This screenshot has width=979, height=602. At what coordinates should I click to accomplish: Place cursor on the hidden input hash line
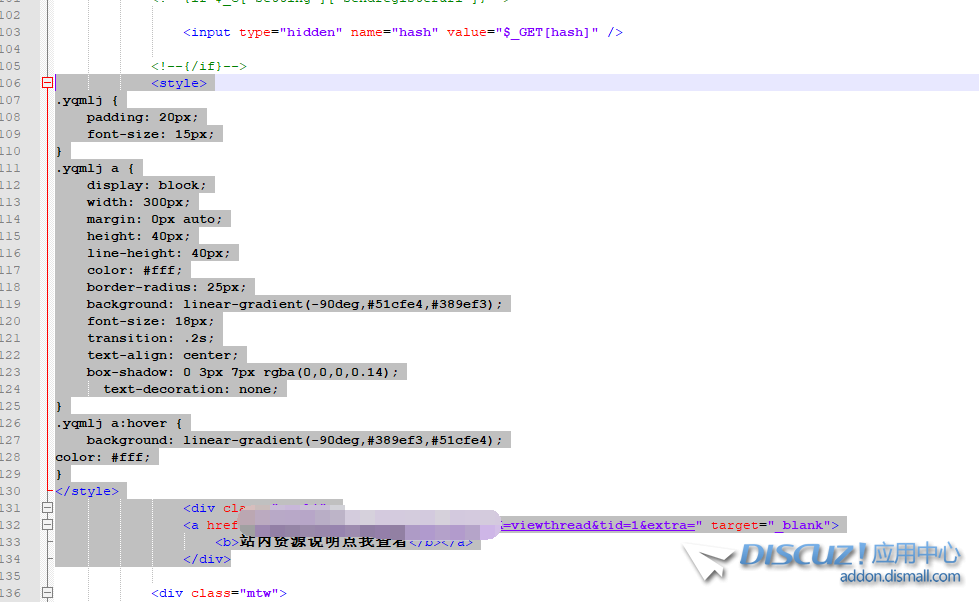tap(402, 32)
